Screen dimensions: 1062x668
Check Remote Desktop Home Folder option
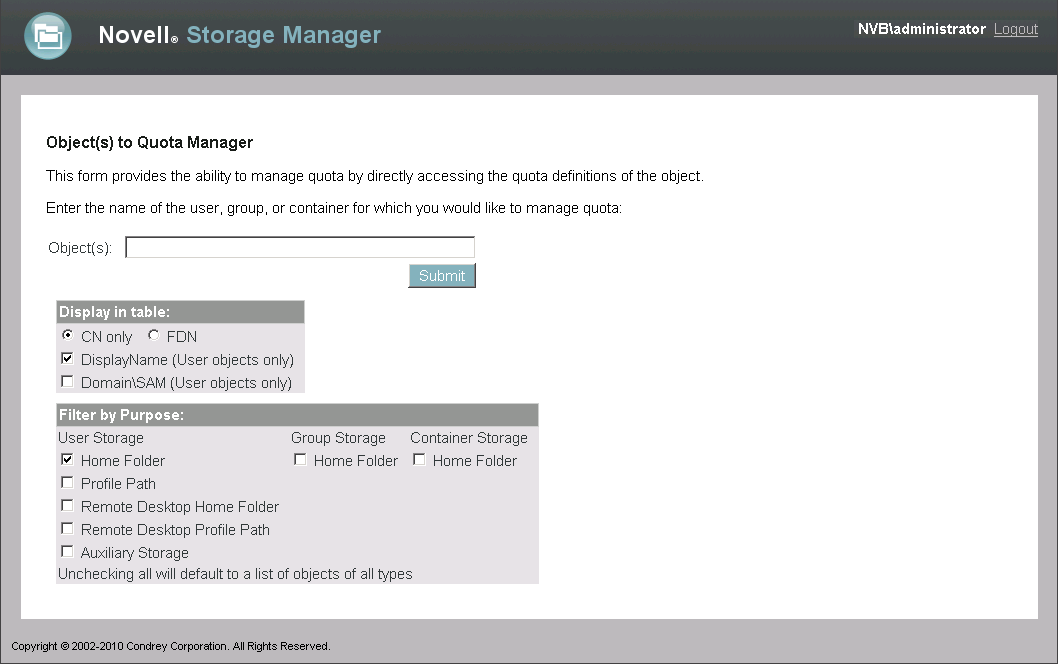[x=67, y=505]
